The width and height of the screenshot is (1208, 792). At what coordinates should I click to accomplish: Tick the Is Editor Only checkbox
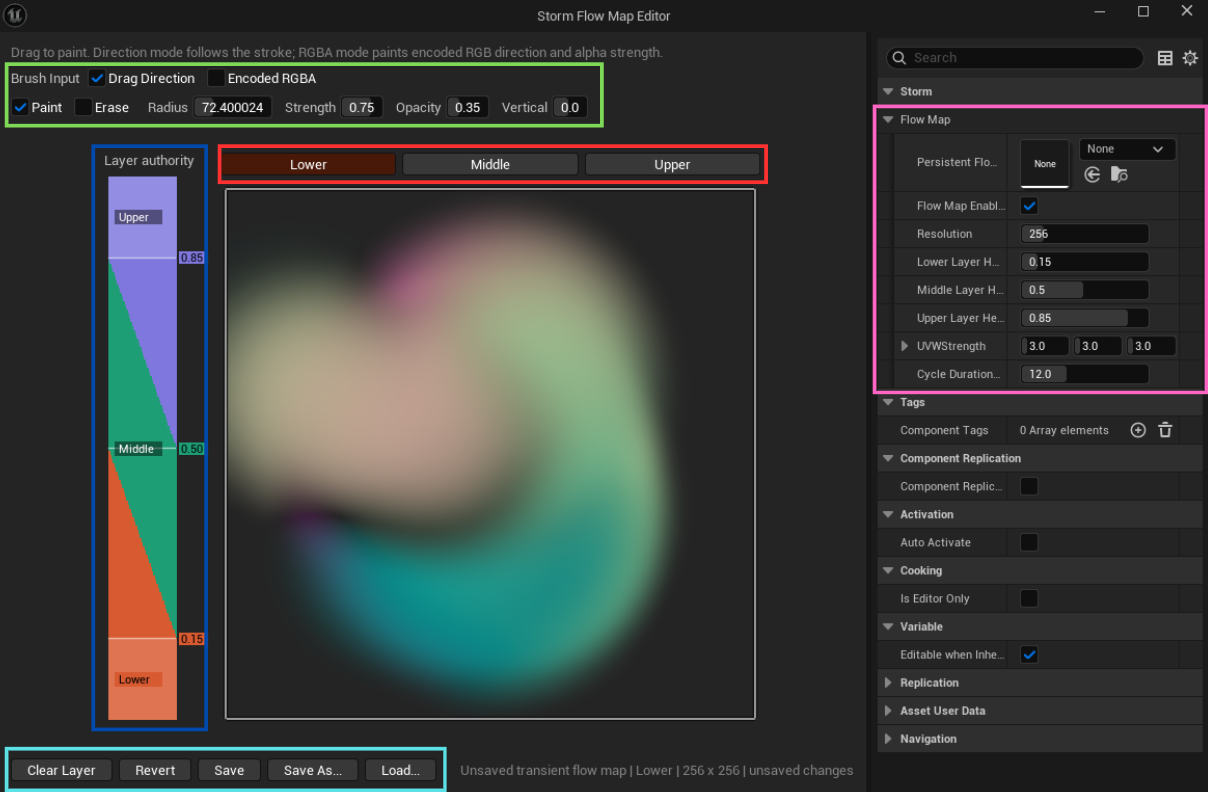pyautogui.click(x=1029, y=598)
